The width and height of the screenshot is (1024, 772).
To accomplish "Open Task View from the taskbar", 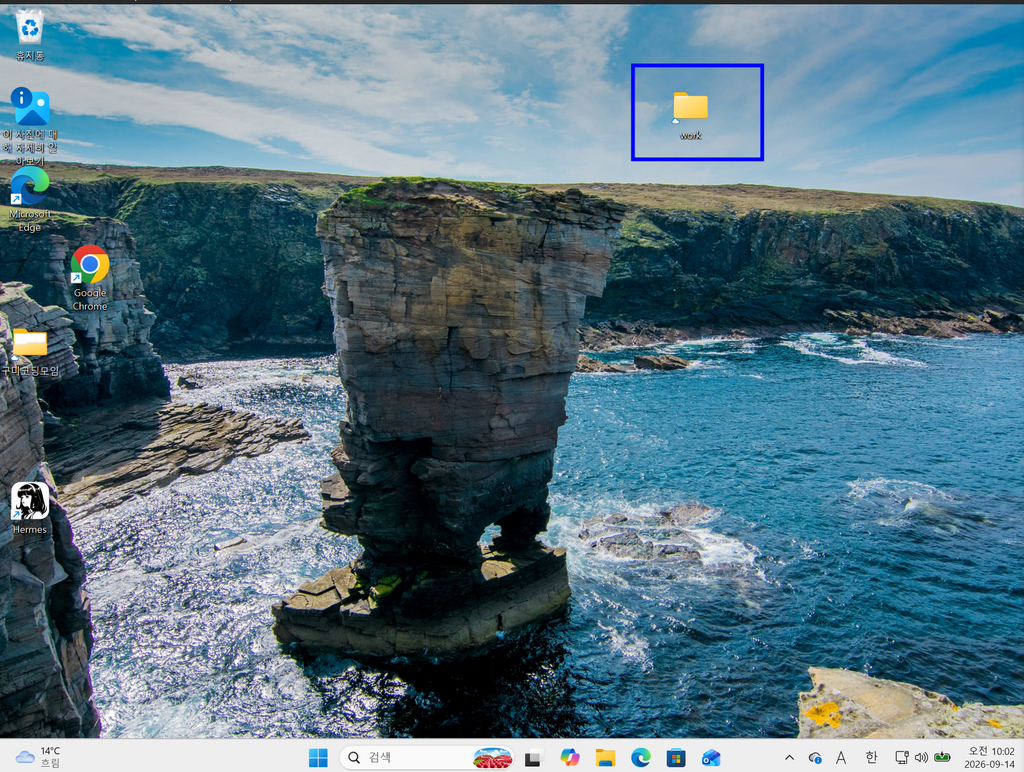I will pos(533,758).
